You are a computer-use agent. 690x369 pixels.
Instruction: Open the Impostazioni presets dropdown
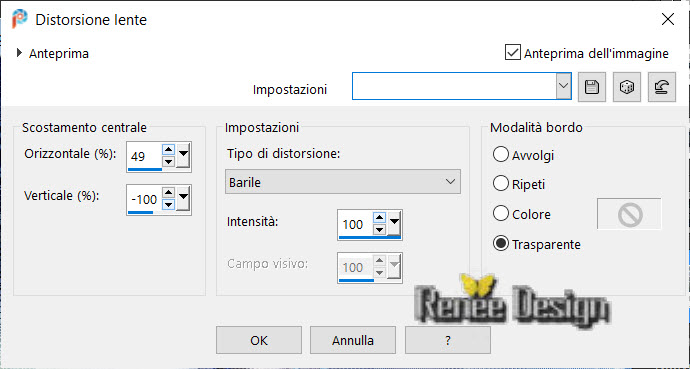coord(462,86)
